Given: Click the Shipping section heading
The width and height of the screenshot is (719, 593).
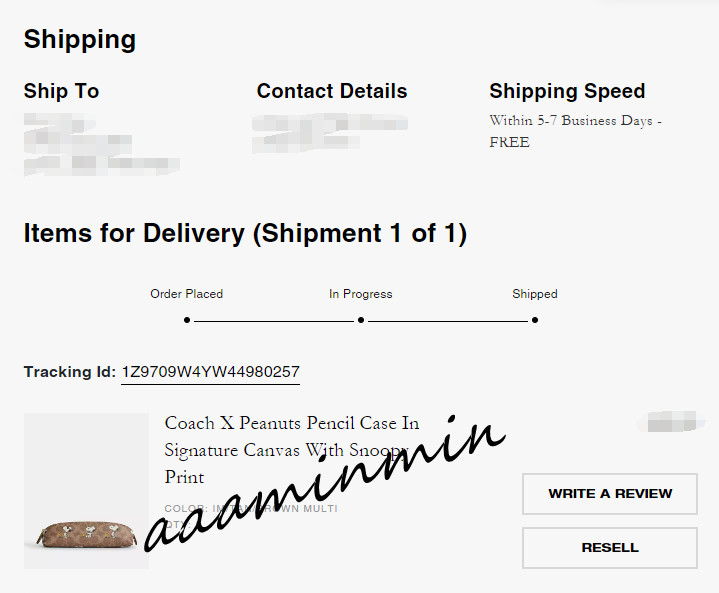Looking at the screenshot, I should pyautogui.click(x=80, y=40).
